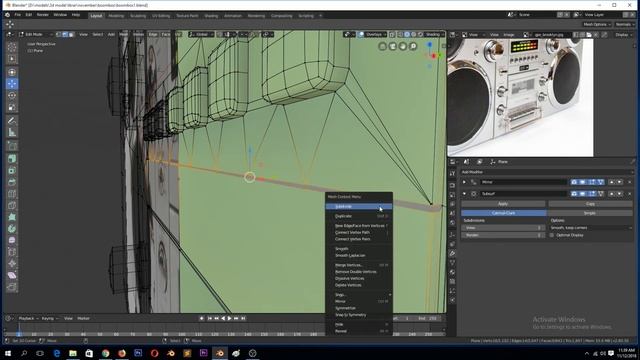640x360 pixels.
Task: Open the Global transform orientation dropdown
Action: (201, 35)
